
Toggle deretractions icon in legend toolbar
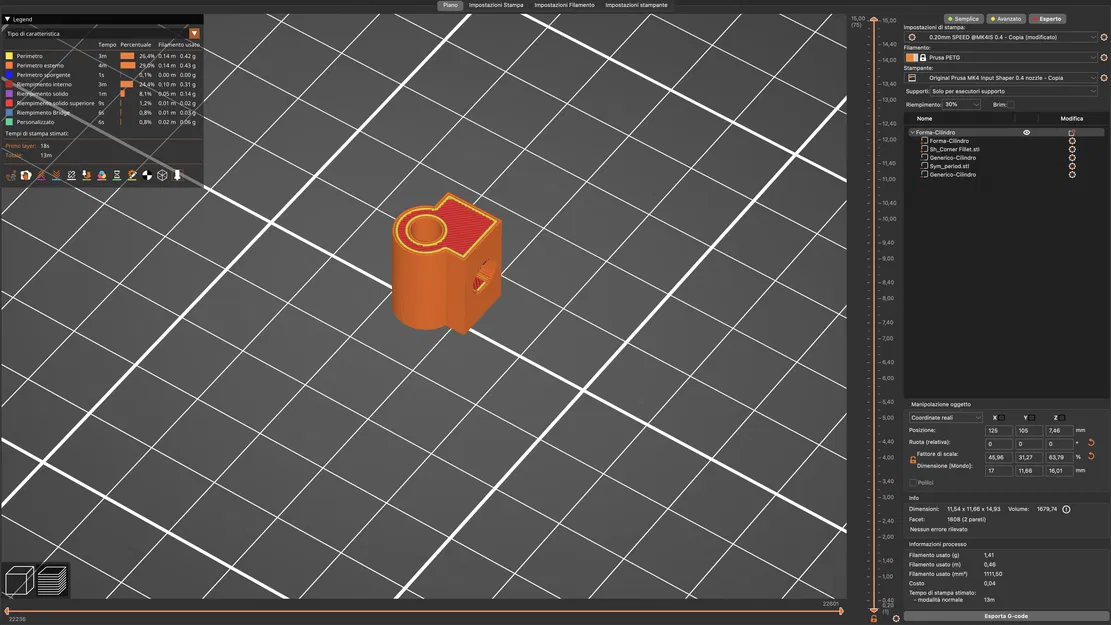[56, 175]
